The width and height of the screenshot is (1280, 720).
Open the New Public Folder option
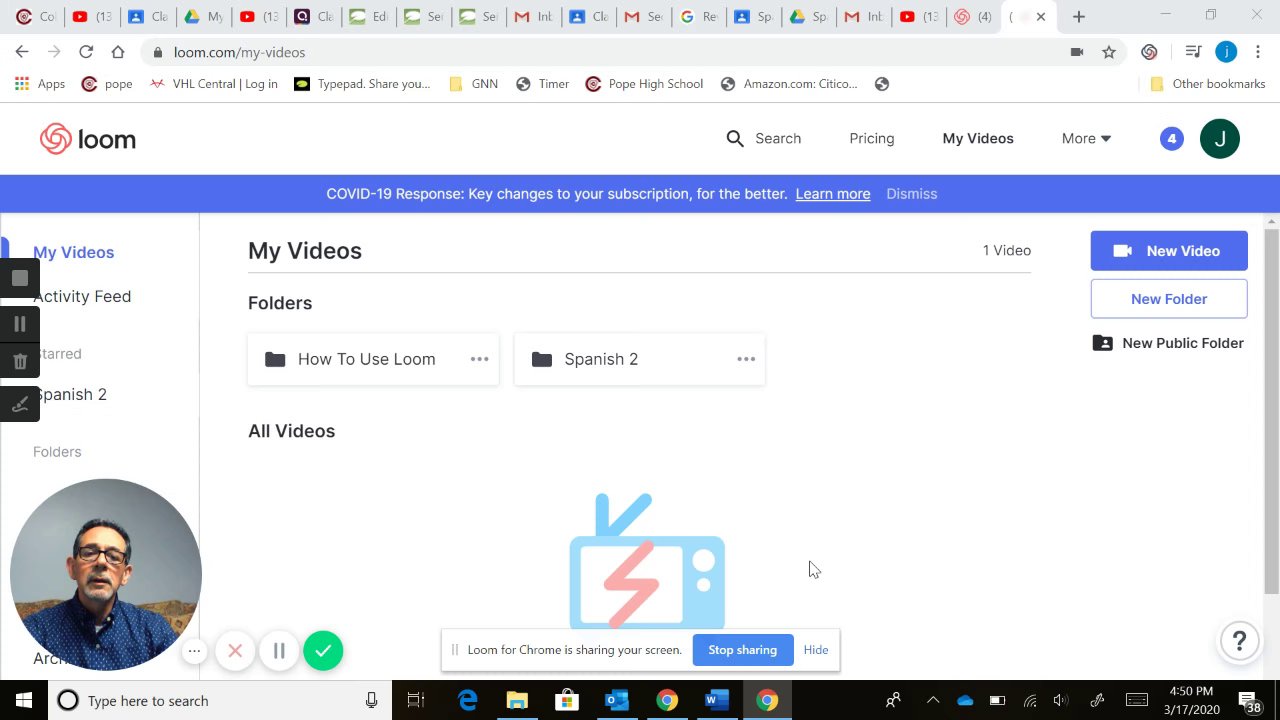1168,343
